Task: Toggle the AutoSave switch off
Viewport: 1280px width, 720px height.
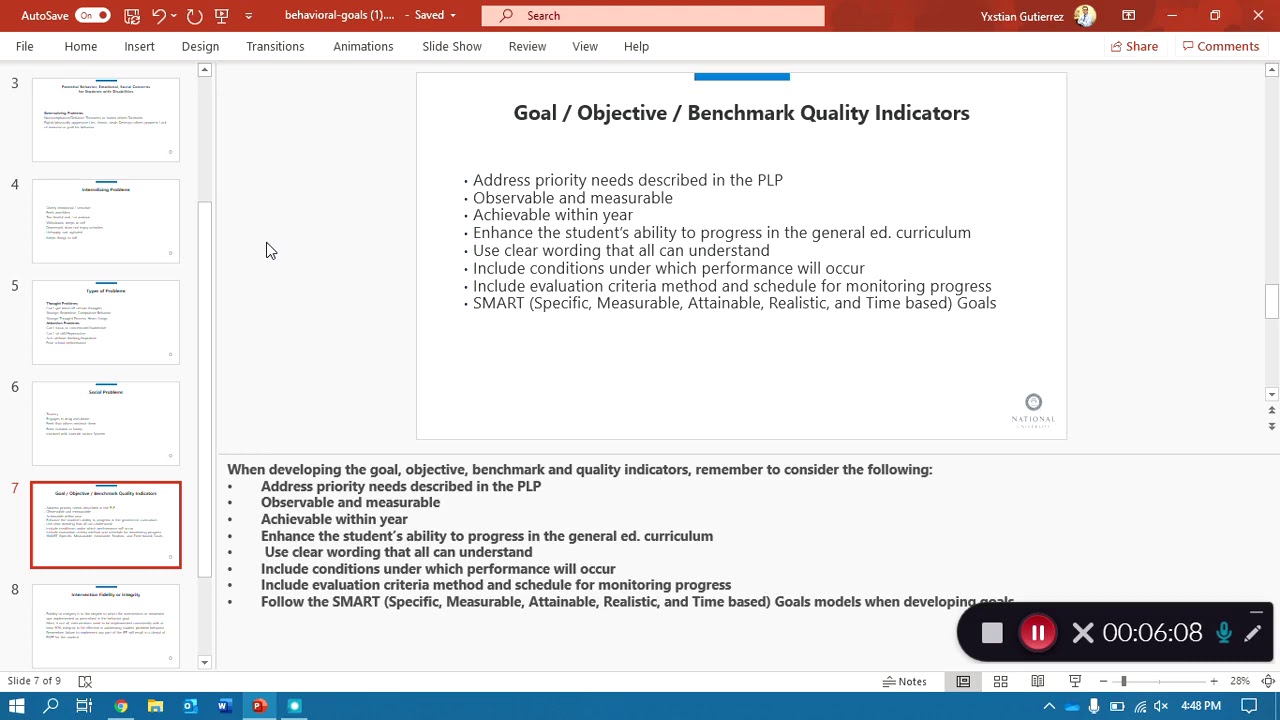Action: click(92, 15)
